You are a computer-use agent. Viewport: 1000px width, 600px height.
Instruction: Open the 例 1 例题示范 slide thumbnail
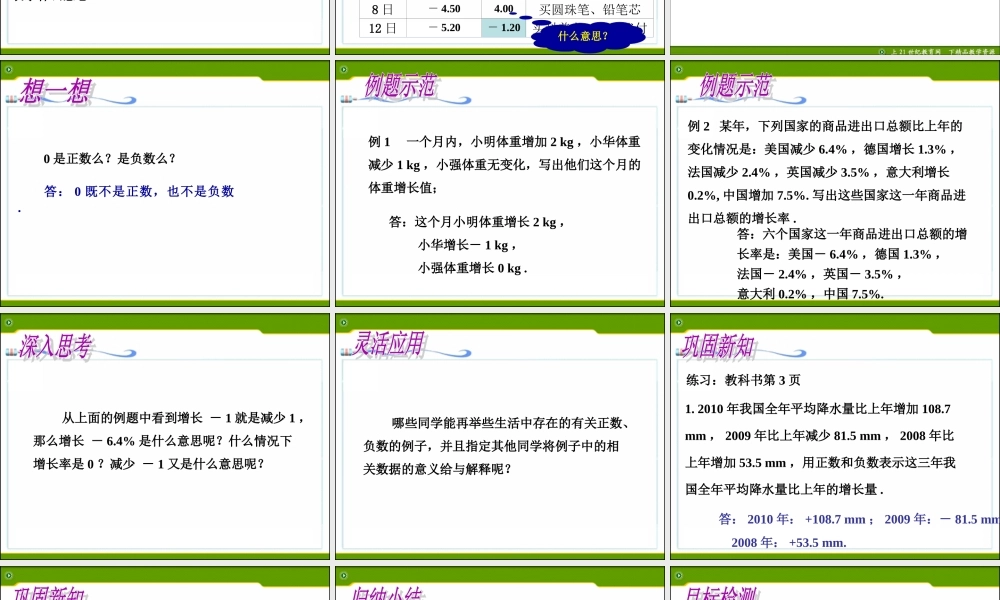(x=500, y=183)
